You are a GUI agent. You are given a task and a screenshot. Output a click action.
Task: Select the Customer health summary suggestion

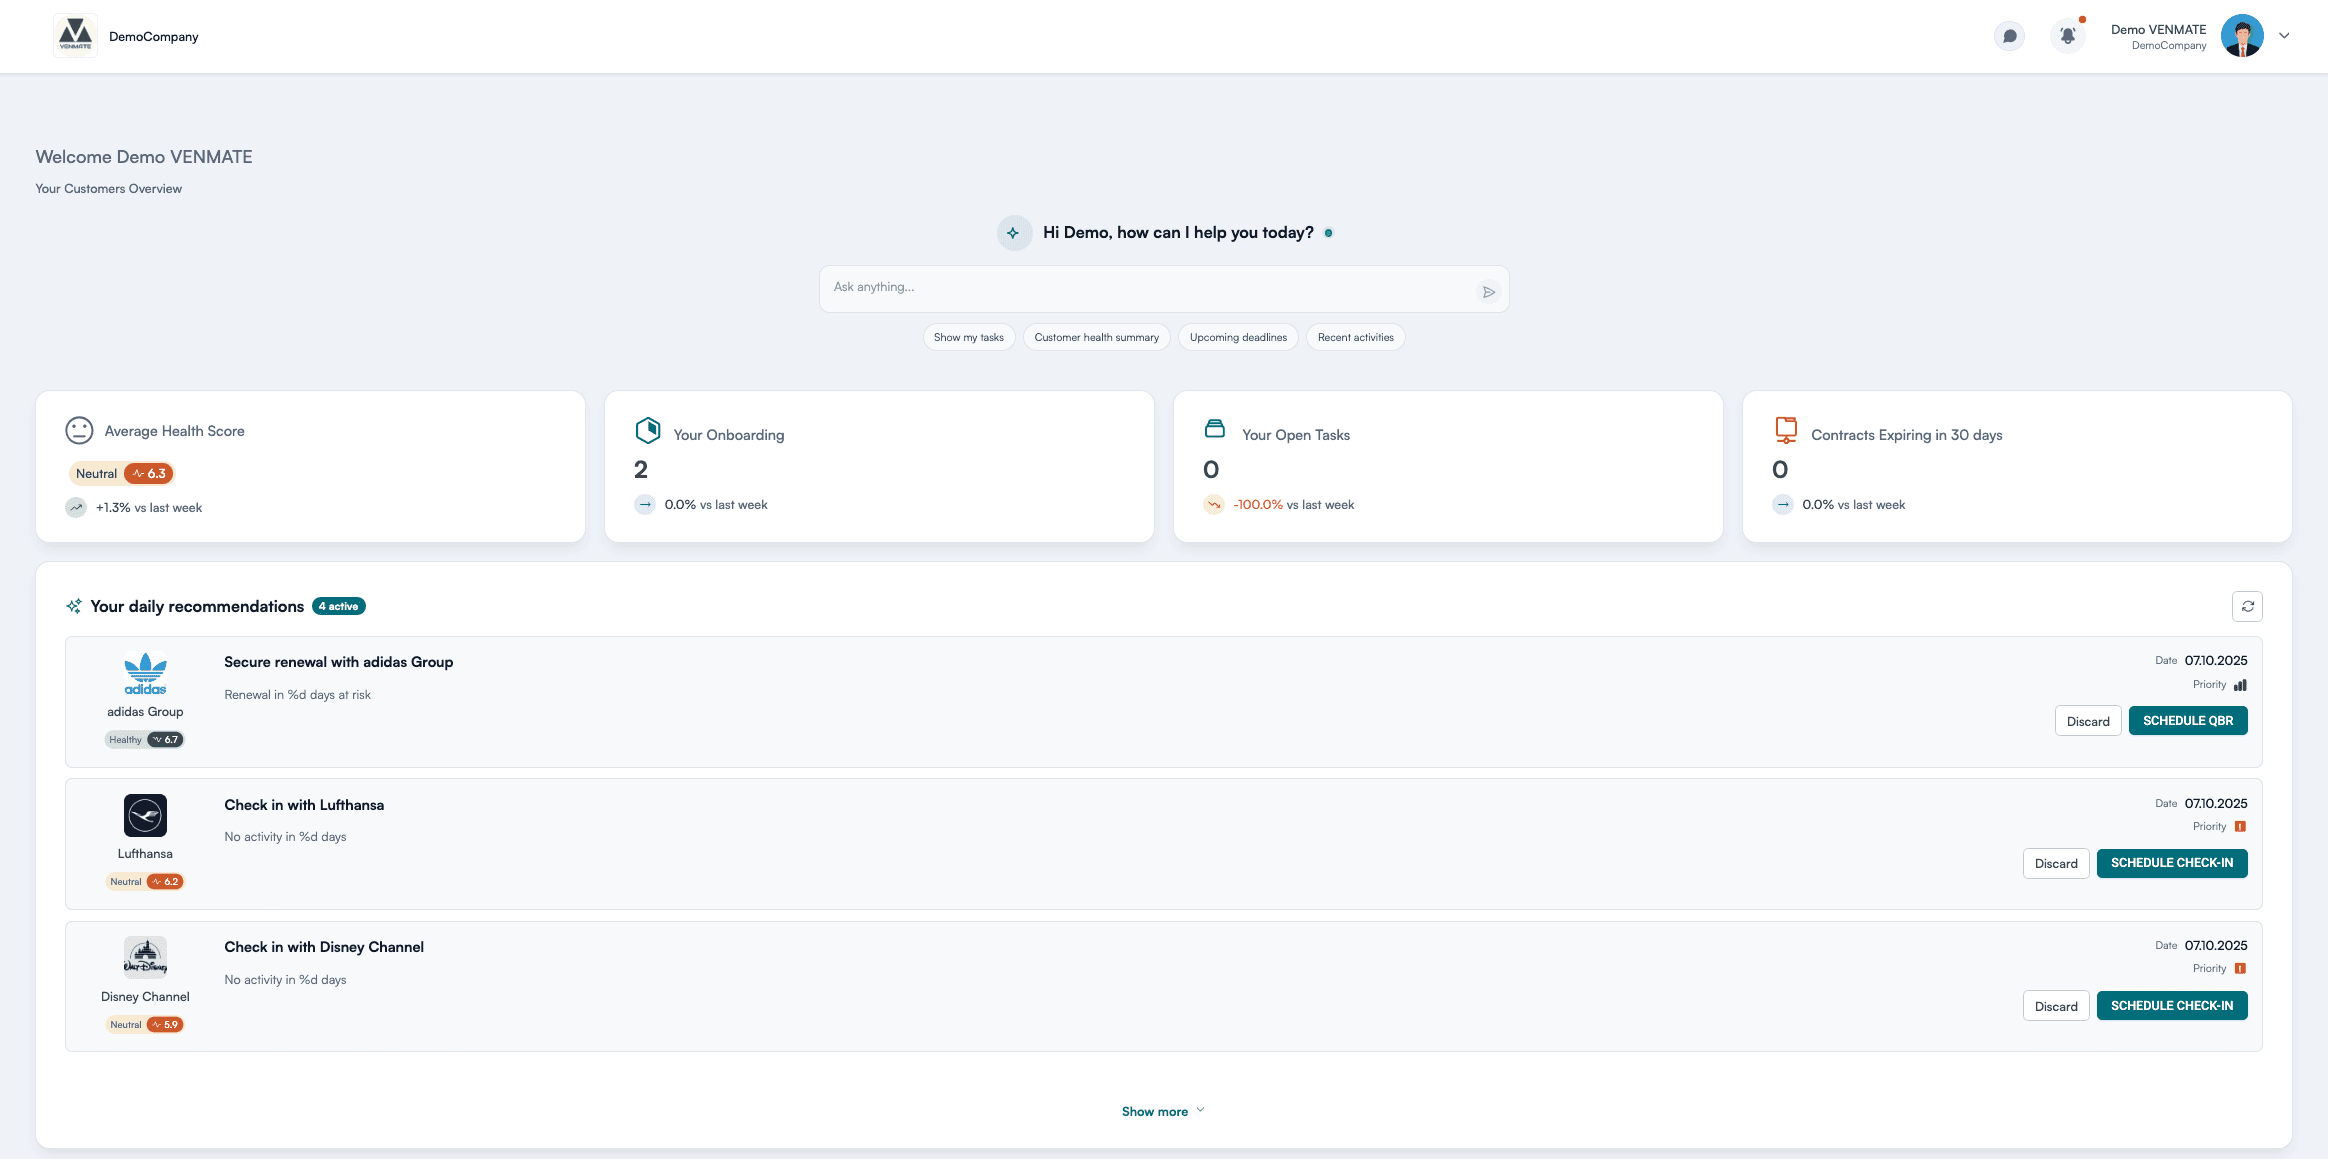(x=1096, y=337)
